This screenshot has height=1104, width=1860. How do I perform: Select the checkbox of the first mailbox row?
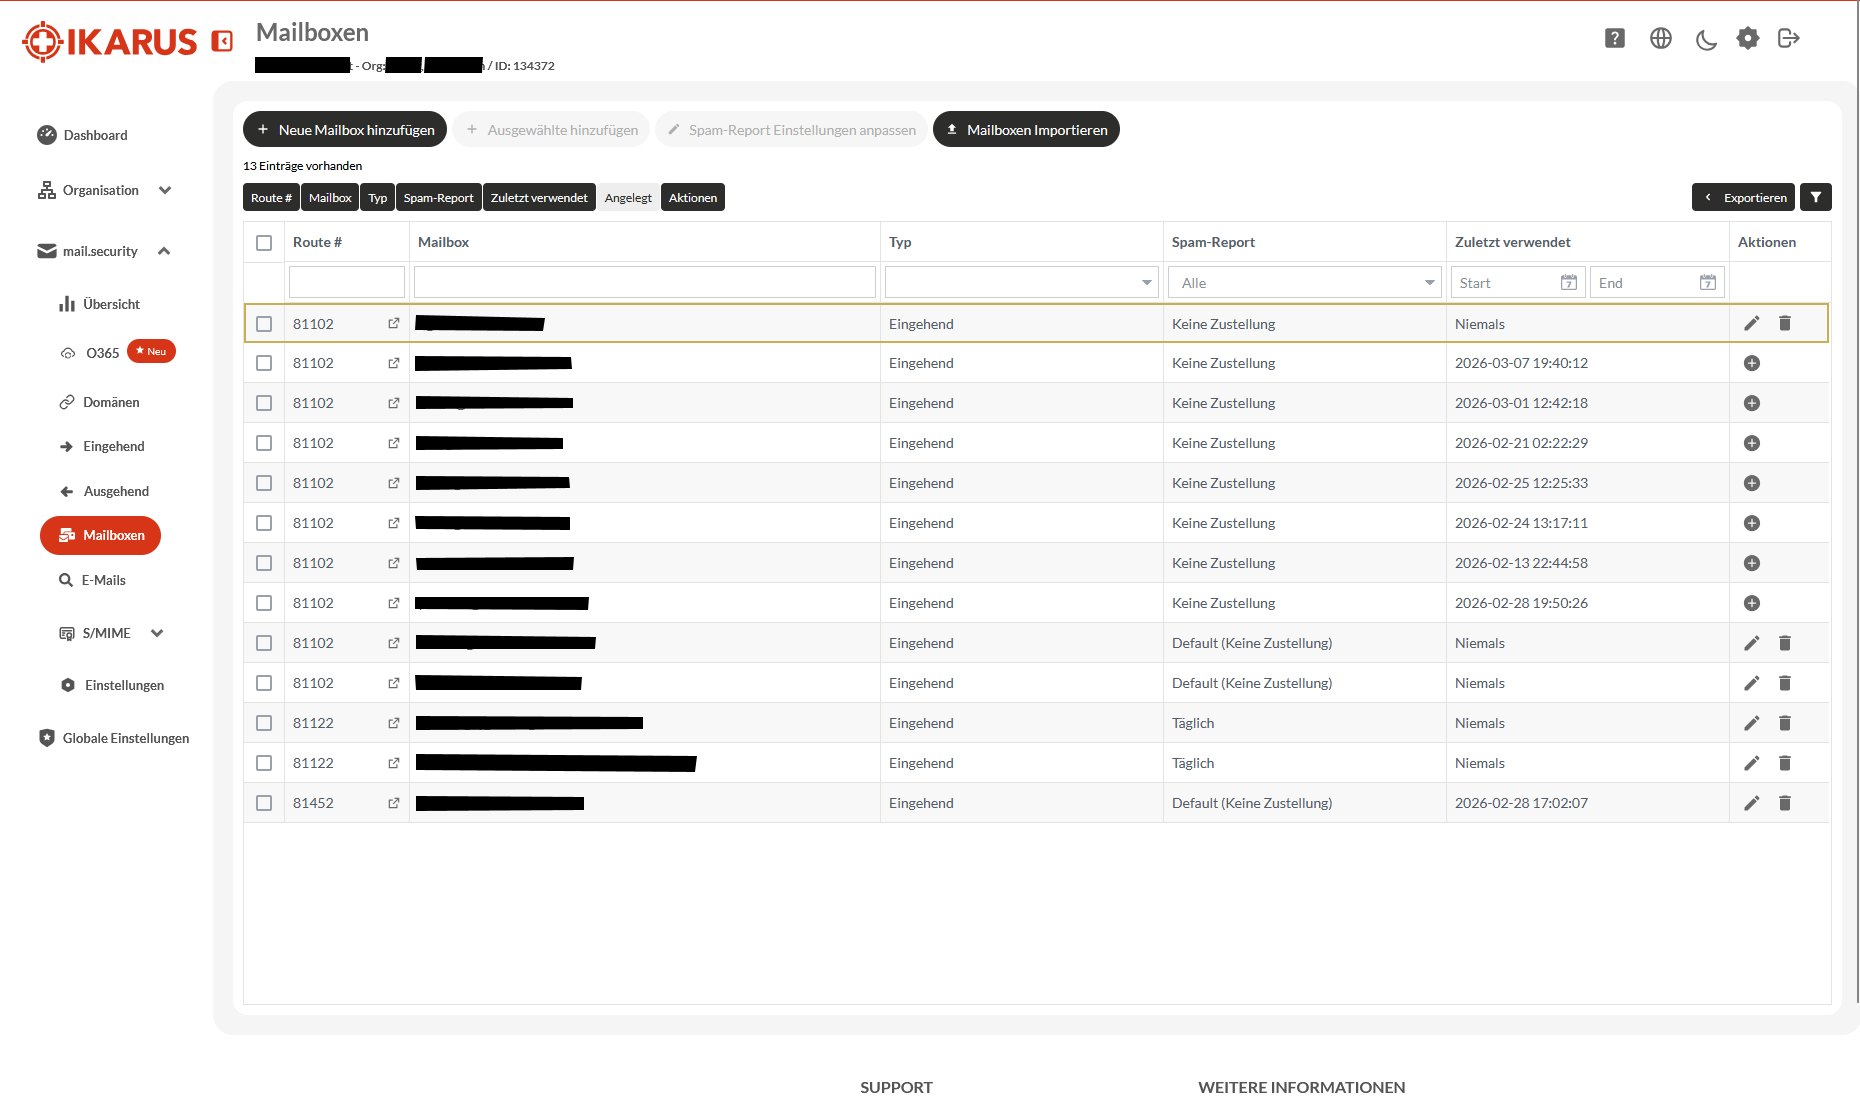pos(264,323)
